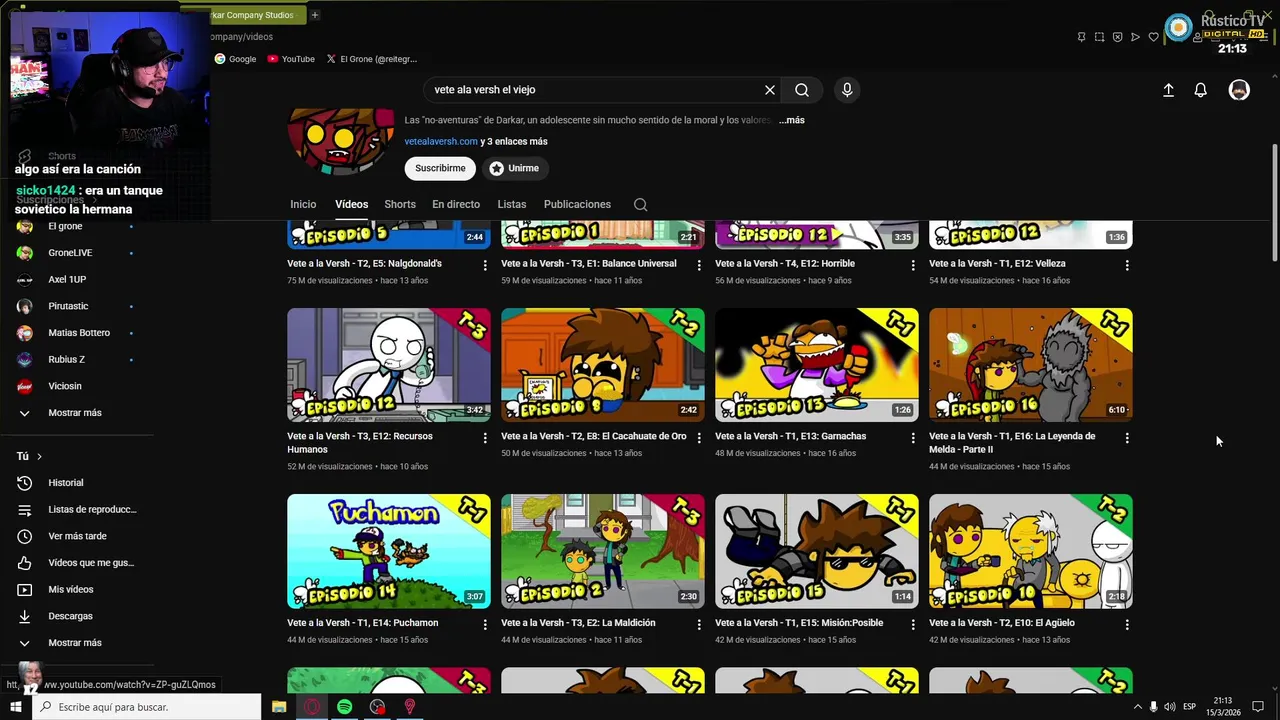Screen dimensions: 1280x720
Task: Click the browser snapshot capture icon
Action: point(1099,37)
